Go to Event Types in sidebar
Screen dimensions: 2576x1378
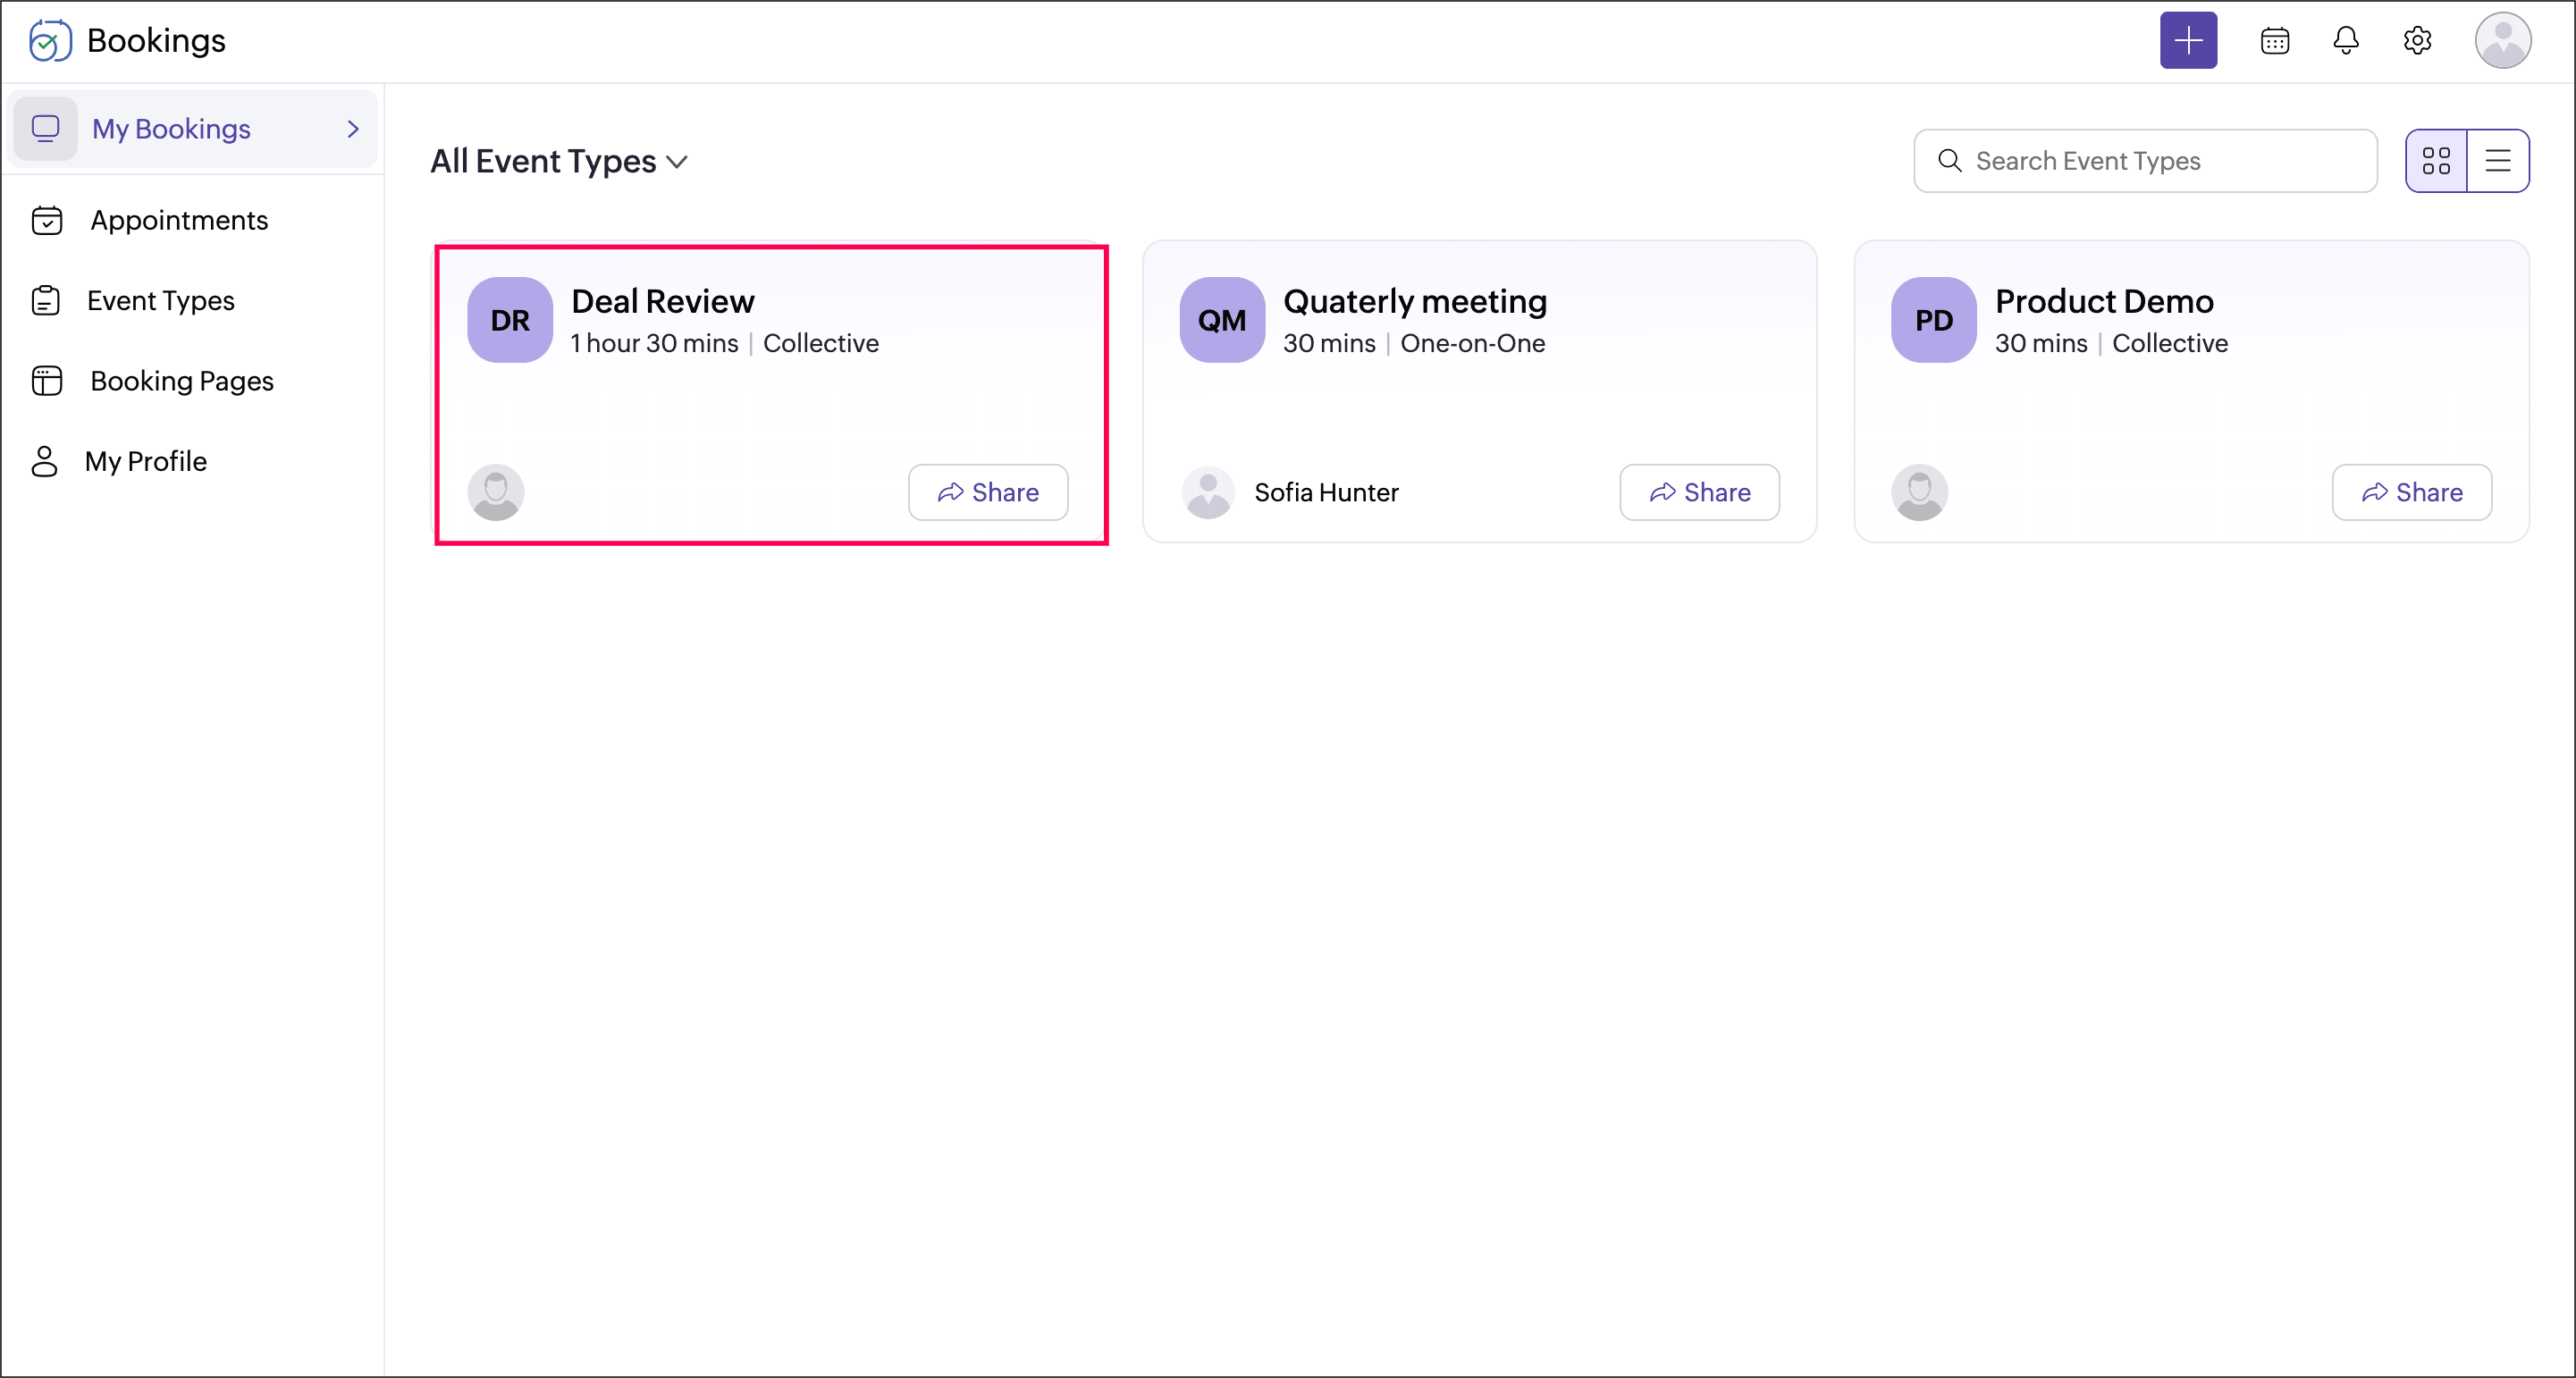[x=160, y=301]
